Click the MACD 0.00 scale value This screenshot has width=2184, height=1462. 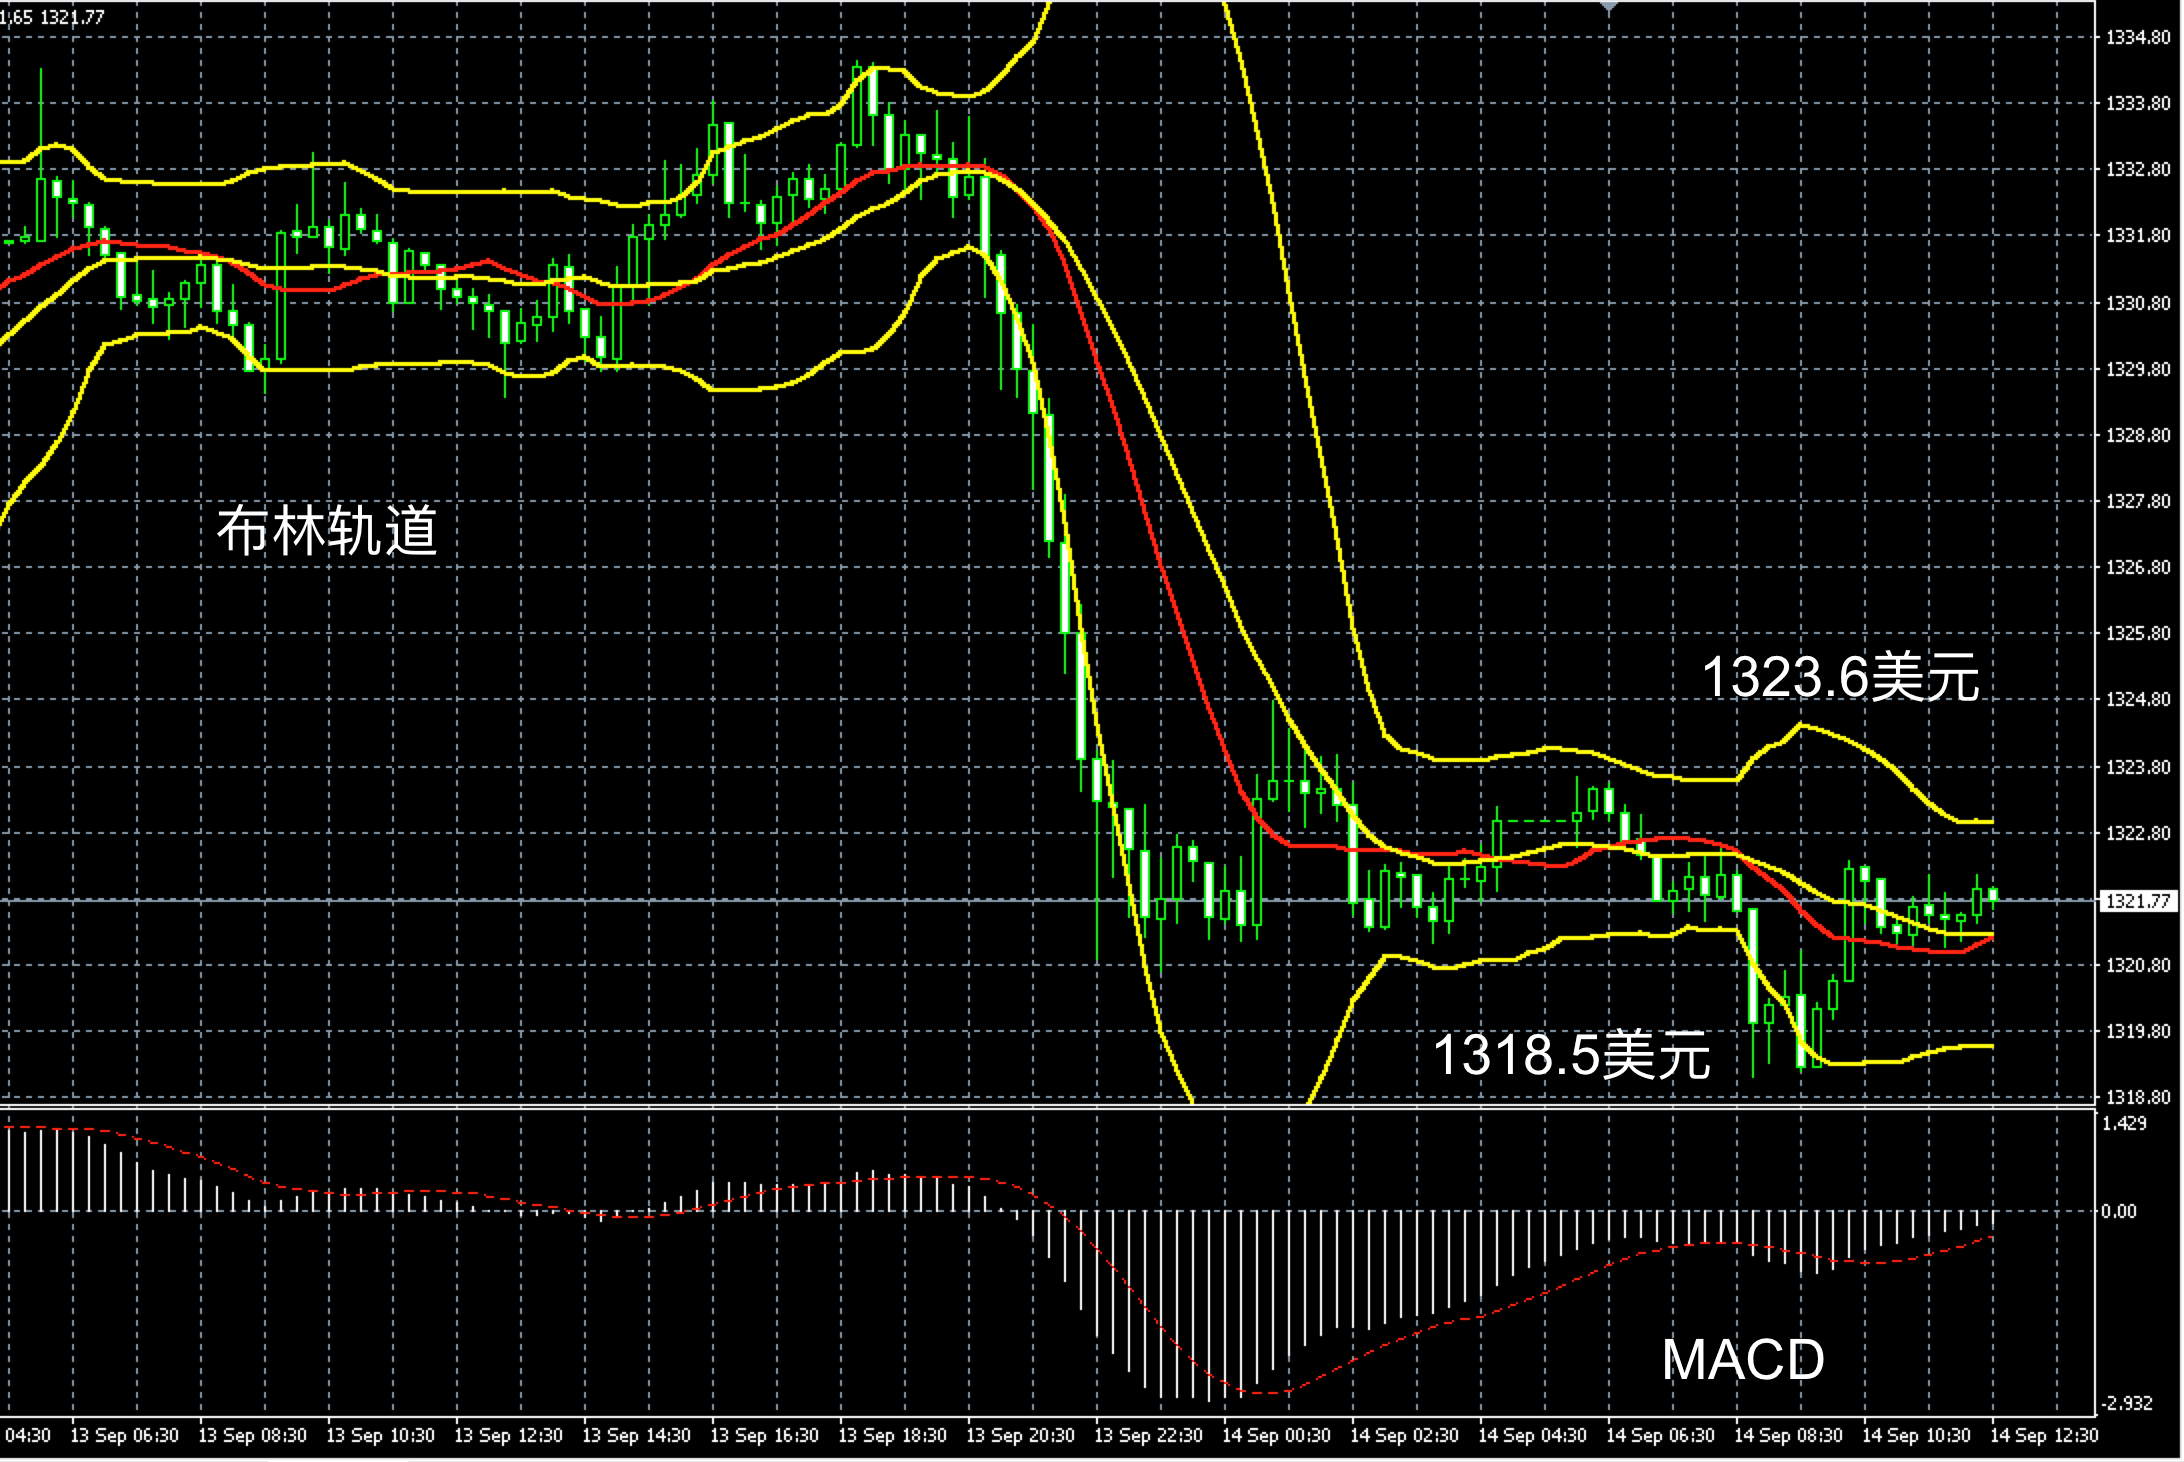point(2118,1211)
